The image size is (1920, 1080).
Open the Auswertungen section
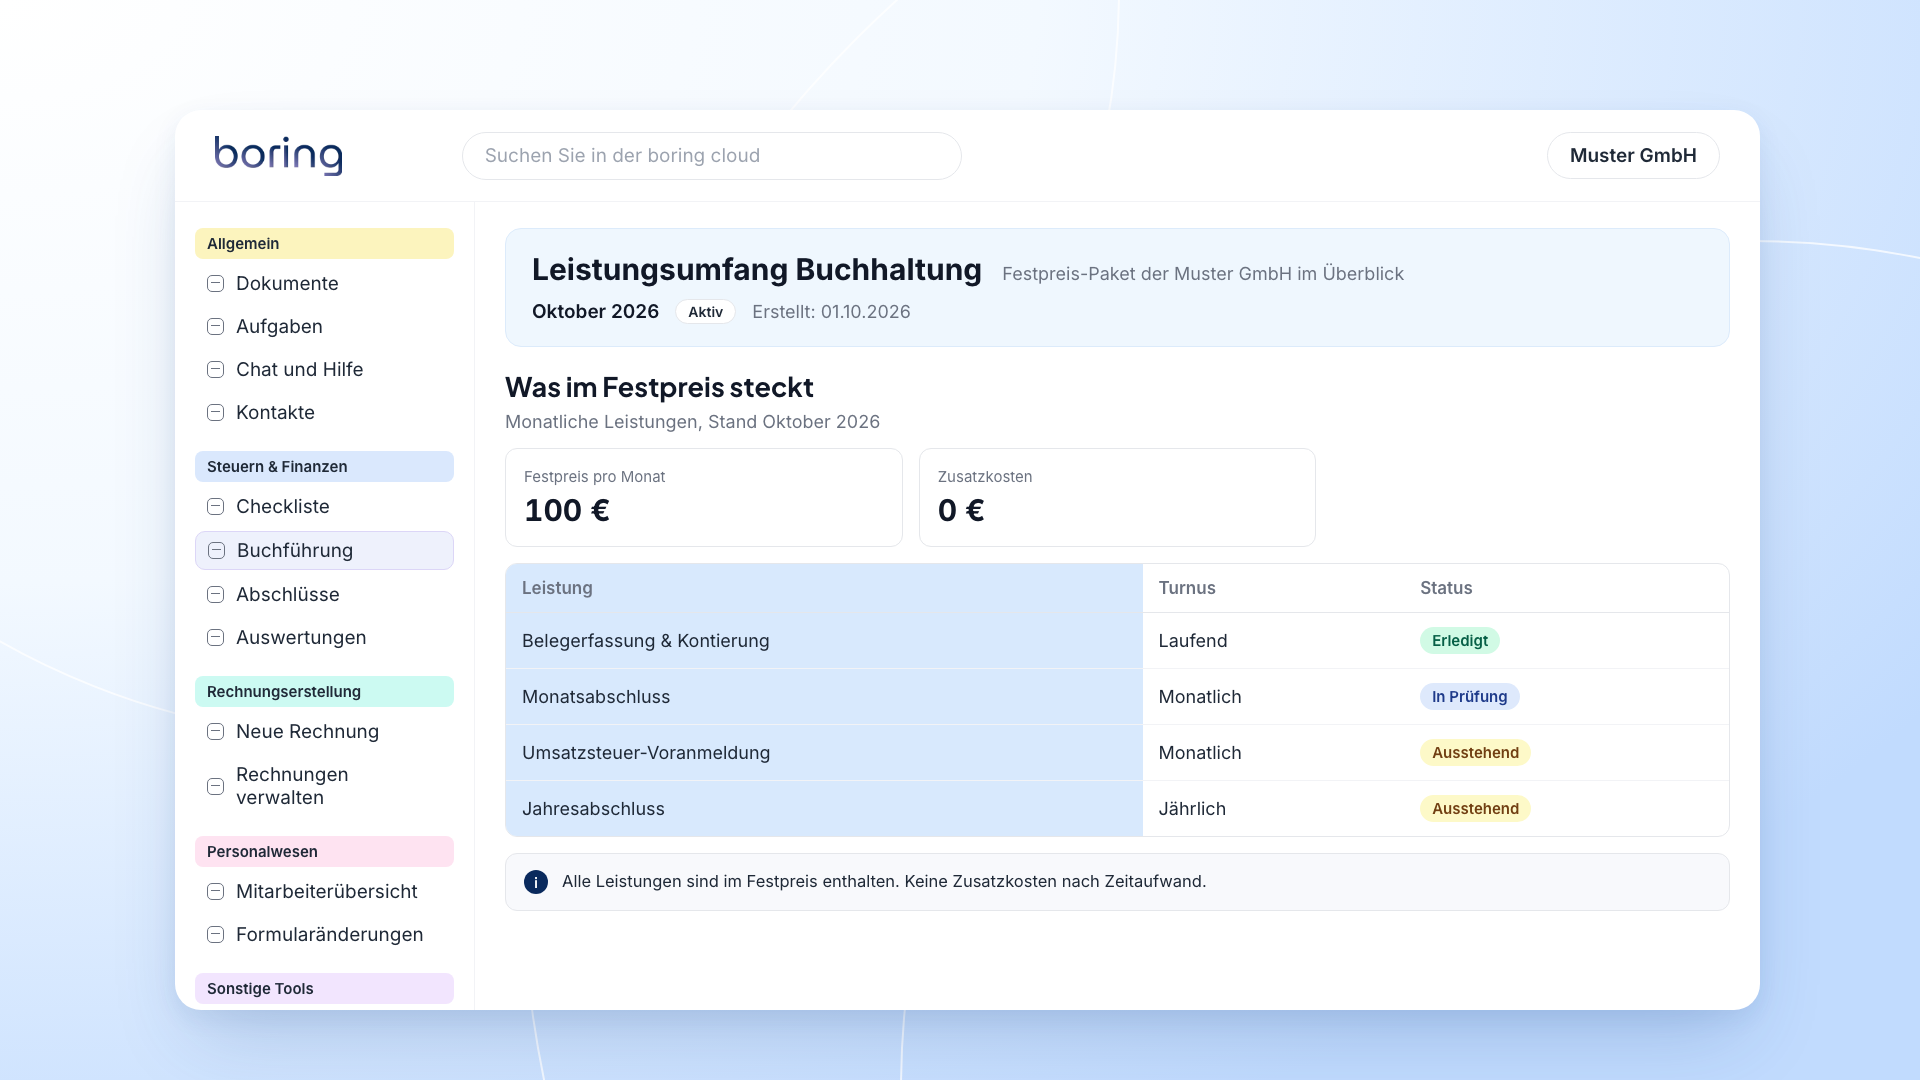pos(324,638)
